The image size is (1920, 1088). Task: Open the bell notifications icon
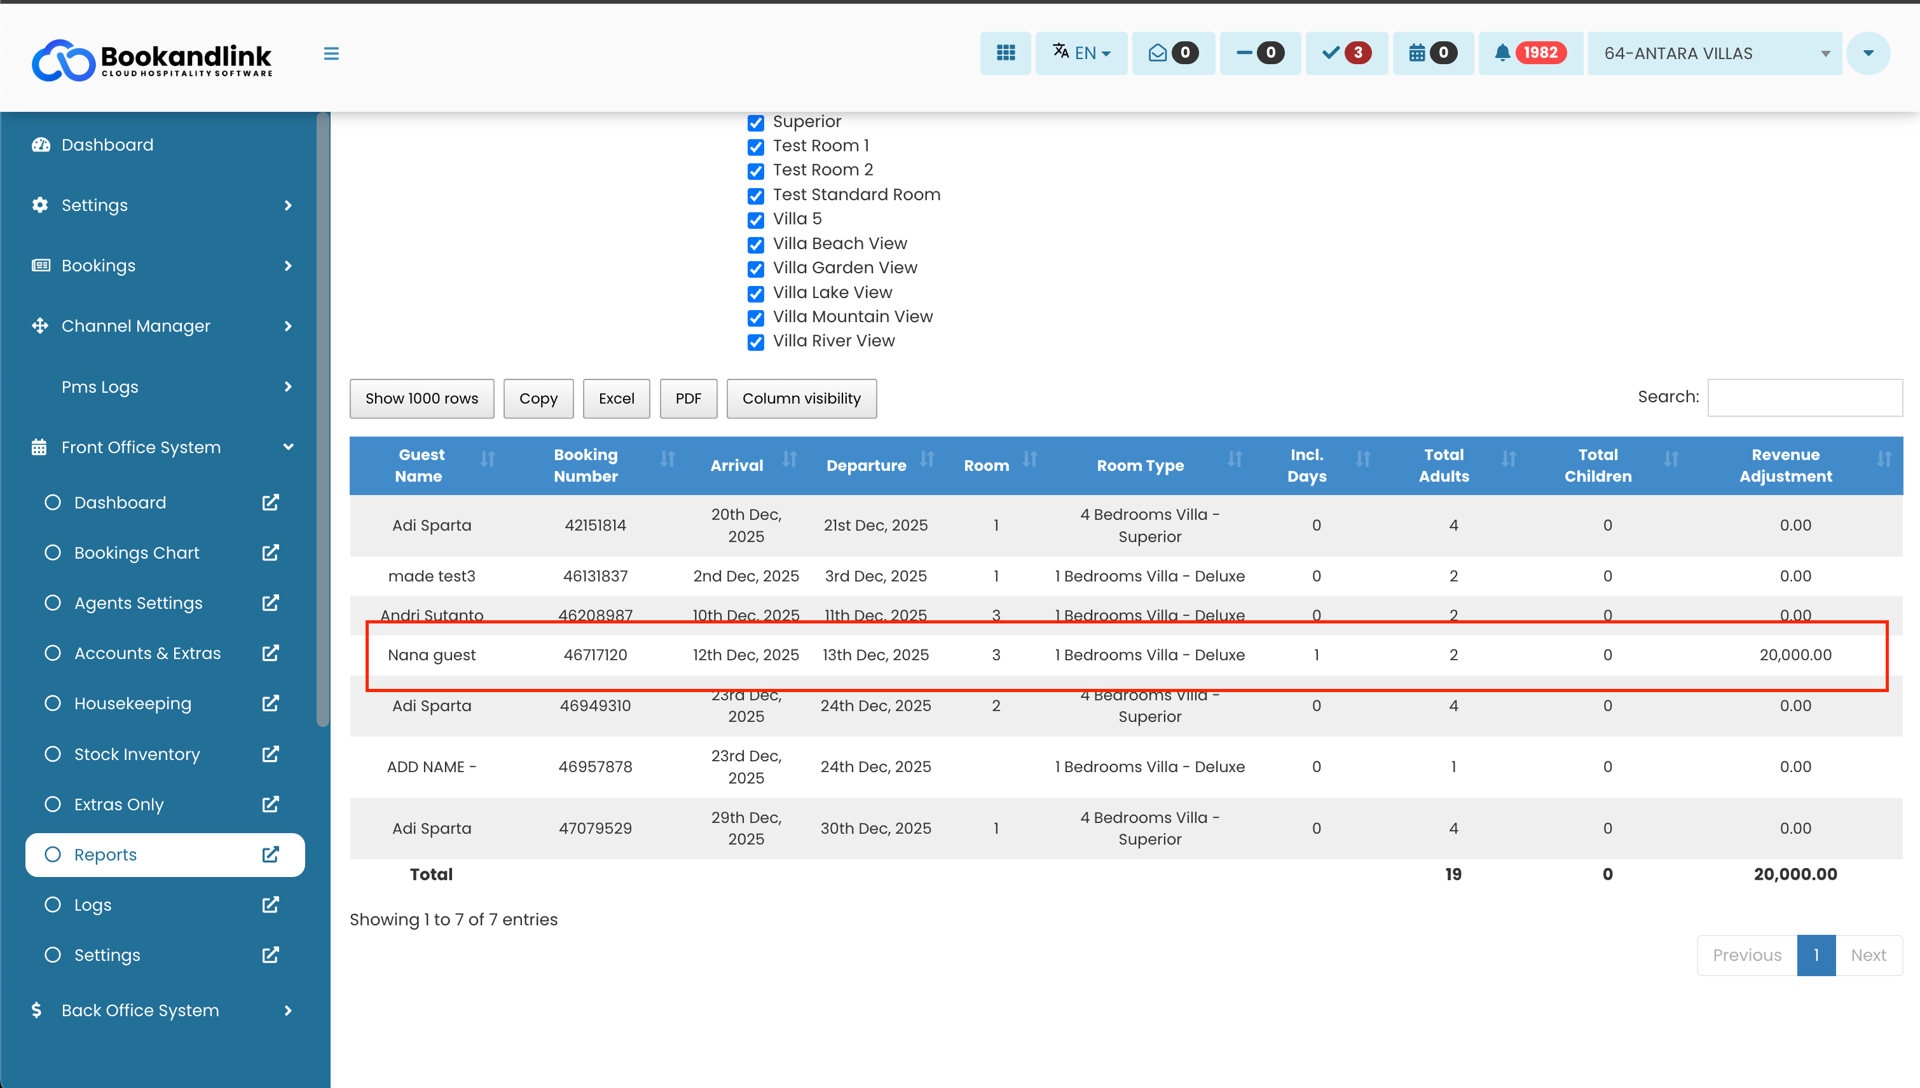1502,53
